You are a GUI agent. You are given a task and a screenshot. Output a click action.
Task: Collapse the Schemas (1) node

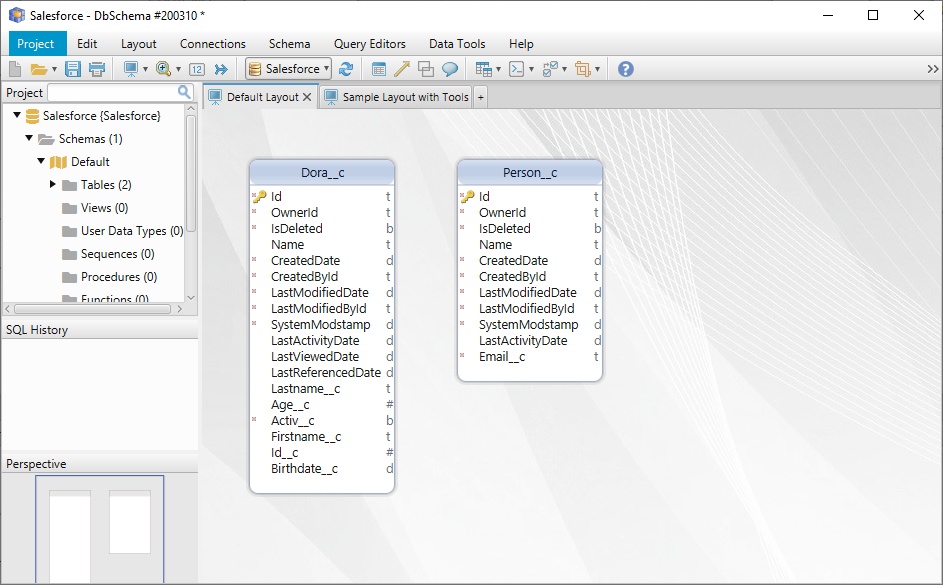pyautogui.click(x=29, y=138)
